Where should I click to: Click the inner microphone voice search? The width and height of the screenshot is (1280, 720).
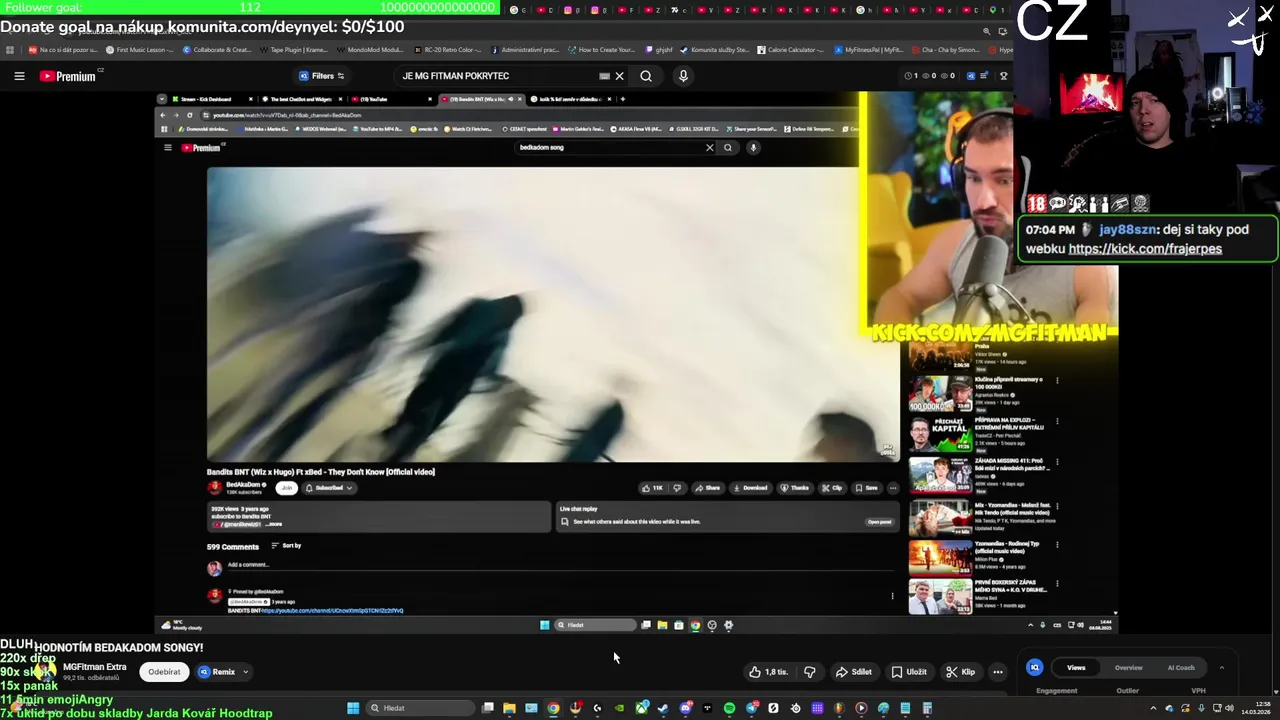pyautogui.click(x=753, y=148)
